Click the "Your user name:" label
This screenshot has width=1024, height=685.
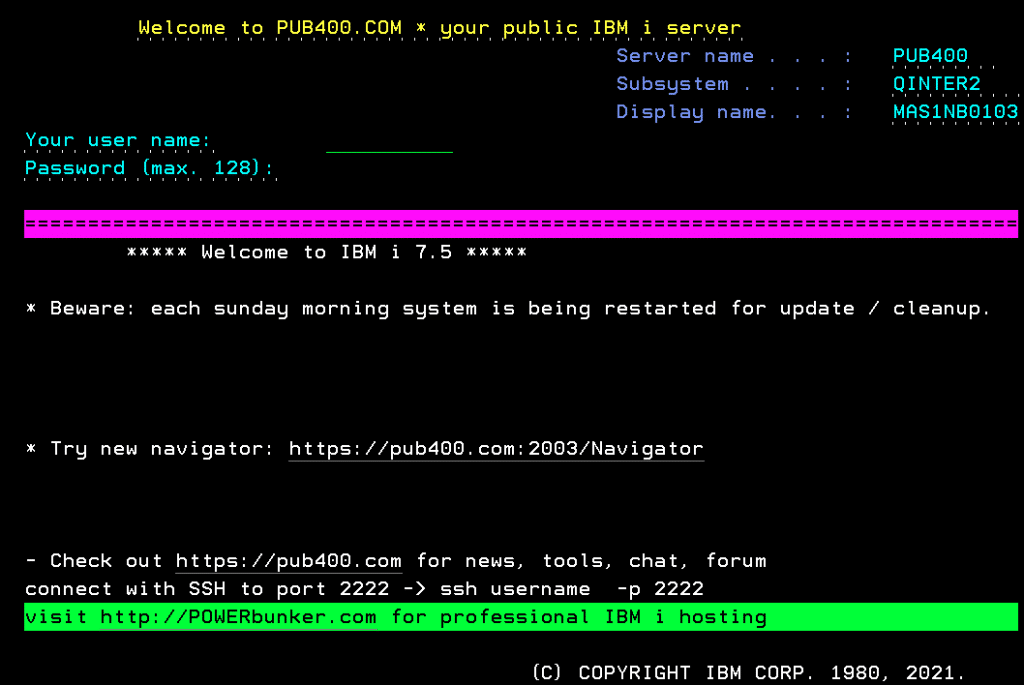click(118, 140)
